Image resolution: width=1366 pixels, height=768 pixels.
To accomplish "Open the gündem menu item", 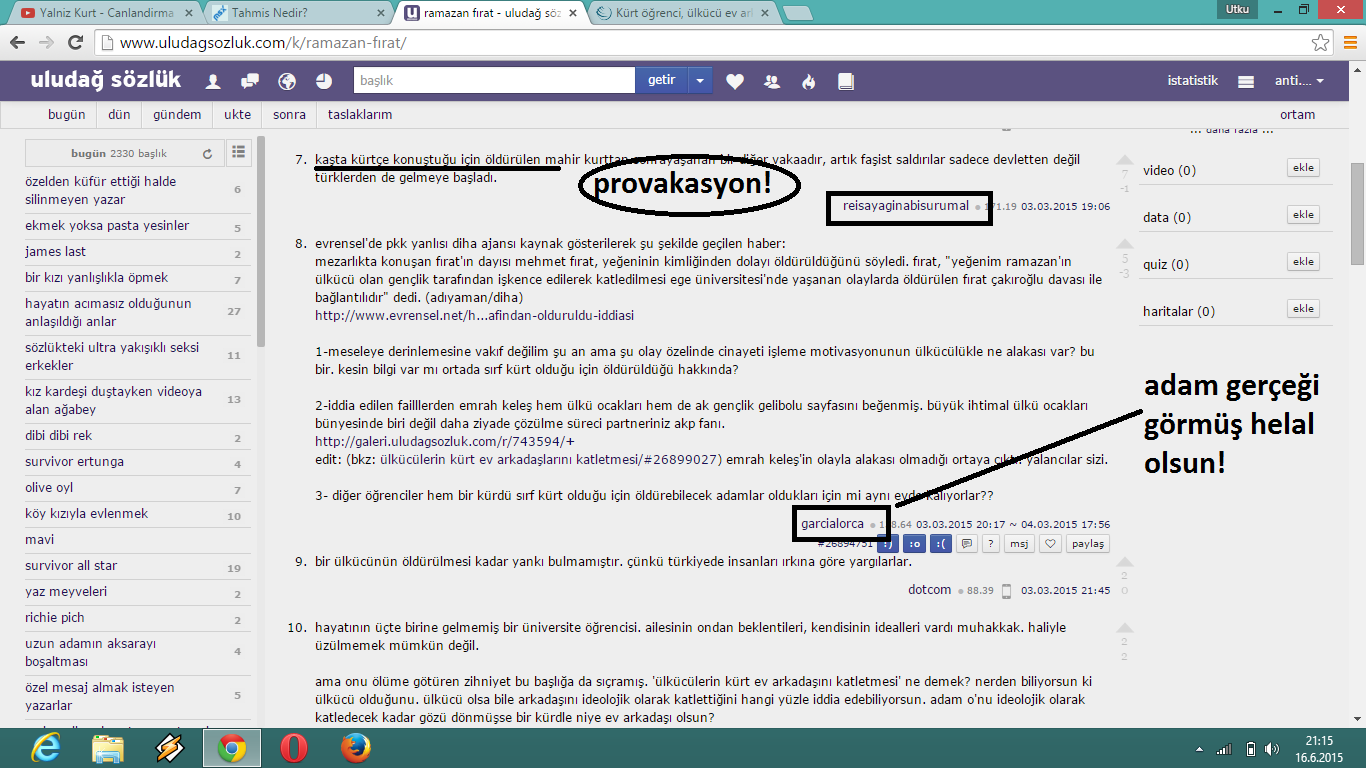I will (x=177, y=115).
